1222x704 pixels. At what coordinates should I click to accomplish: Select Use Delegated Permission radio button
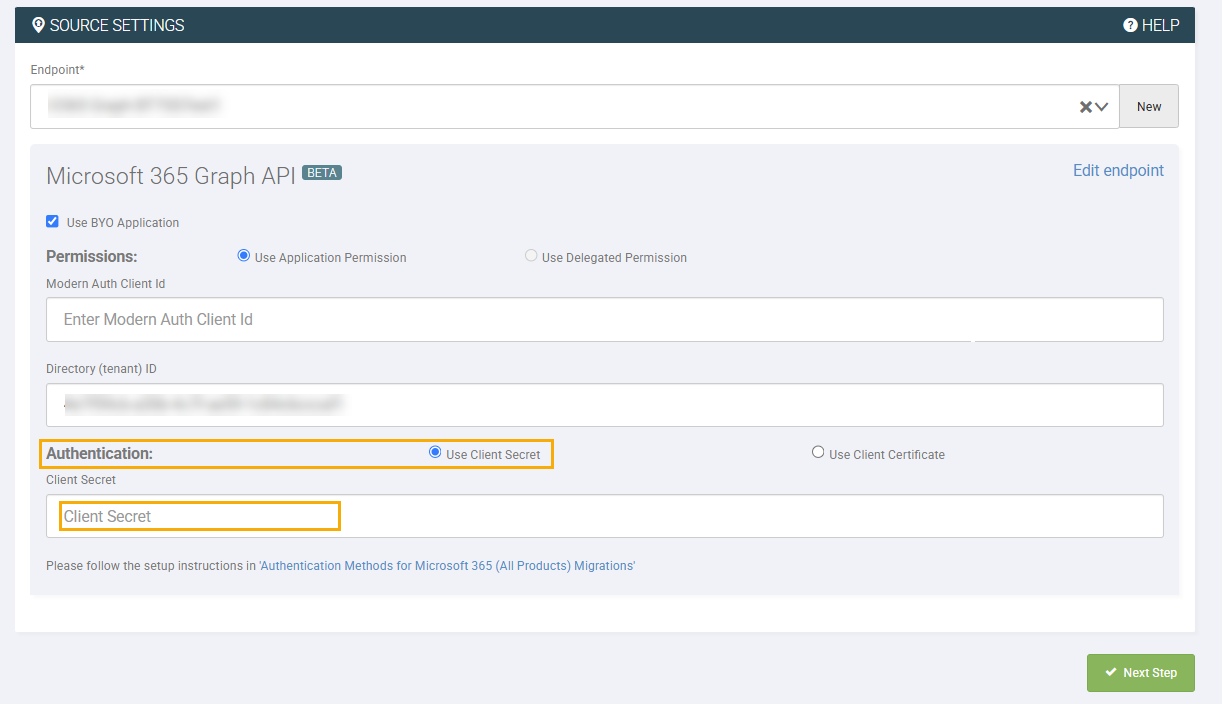click(x=531, y=256)
